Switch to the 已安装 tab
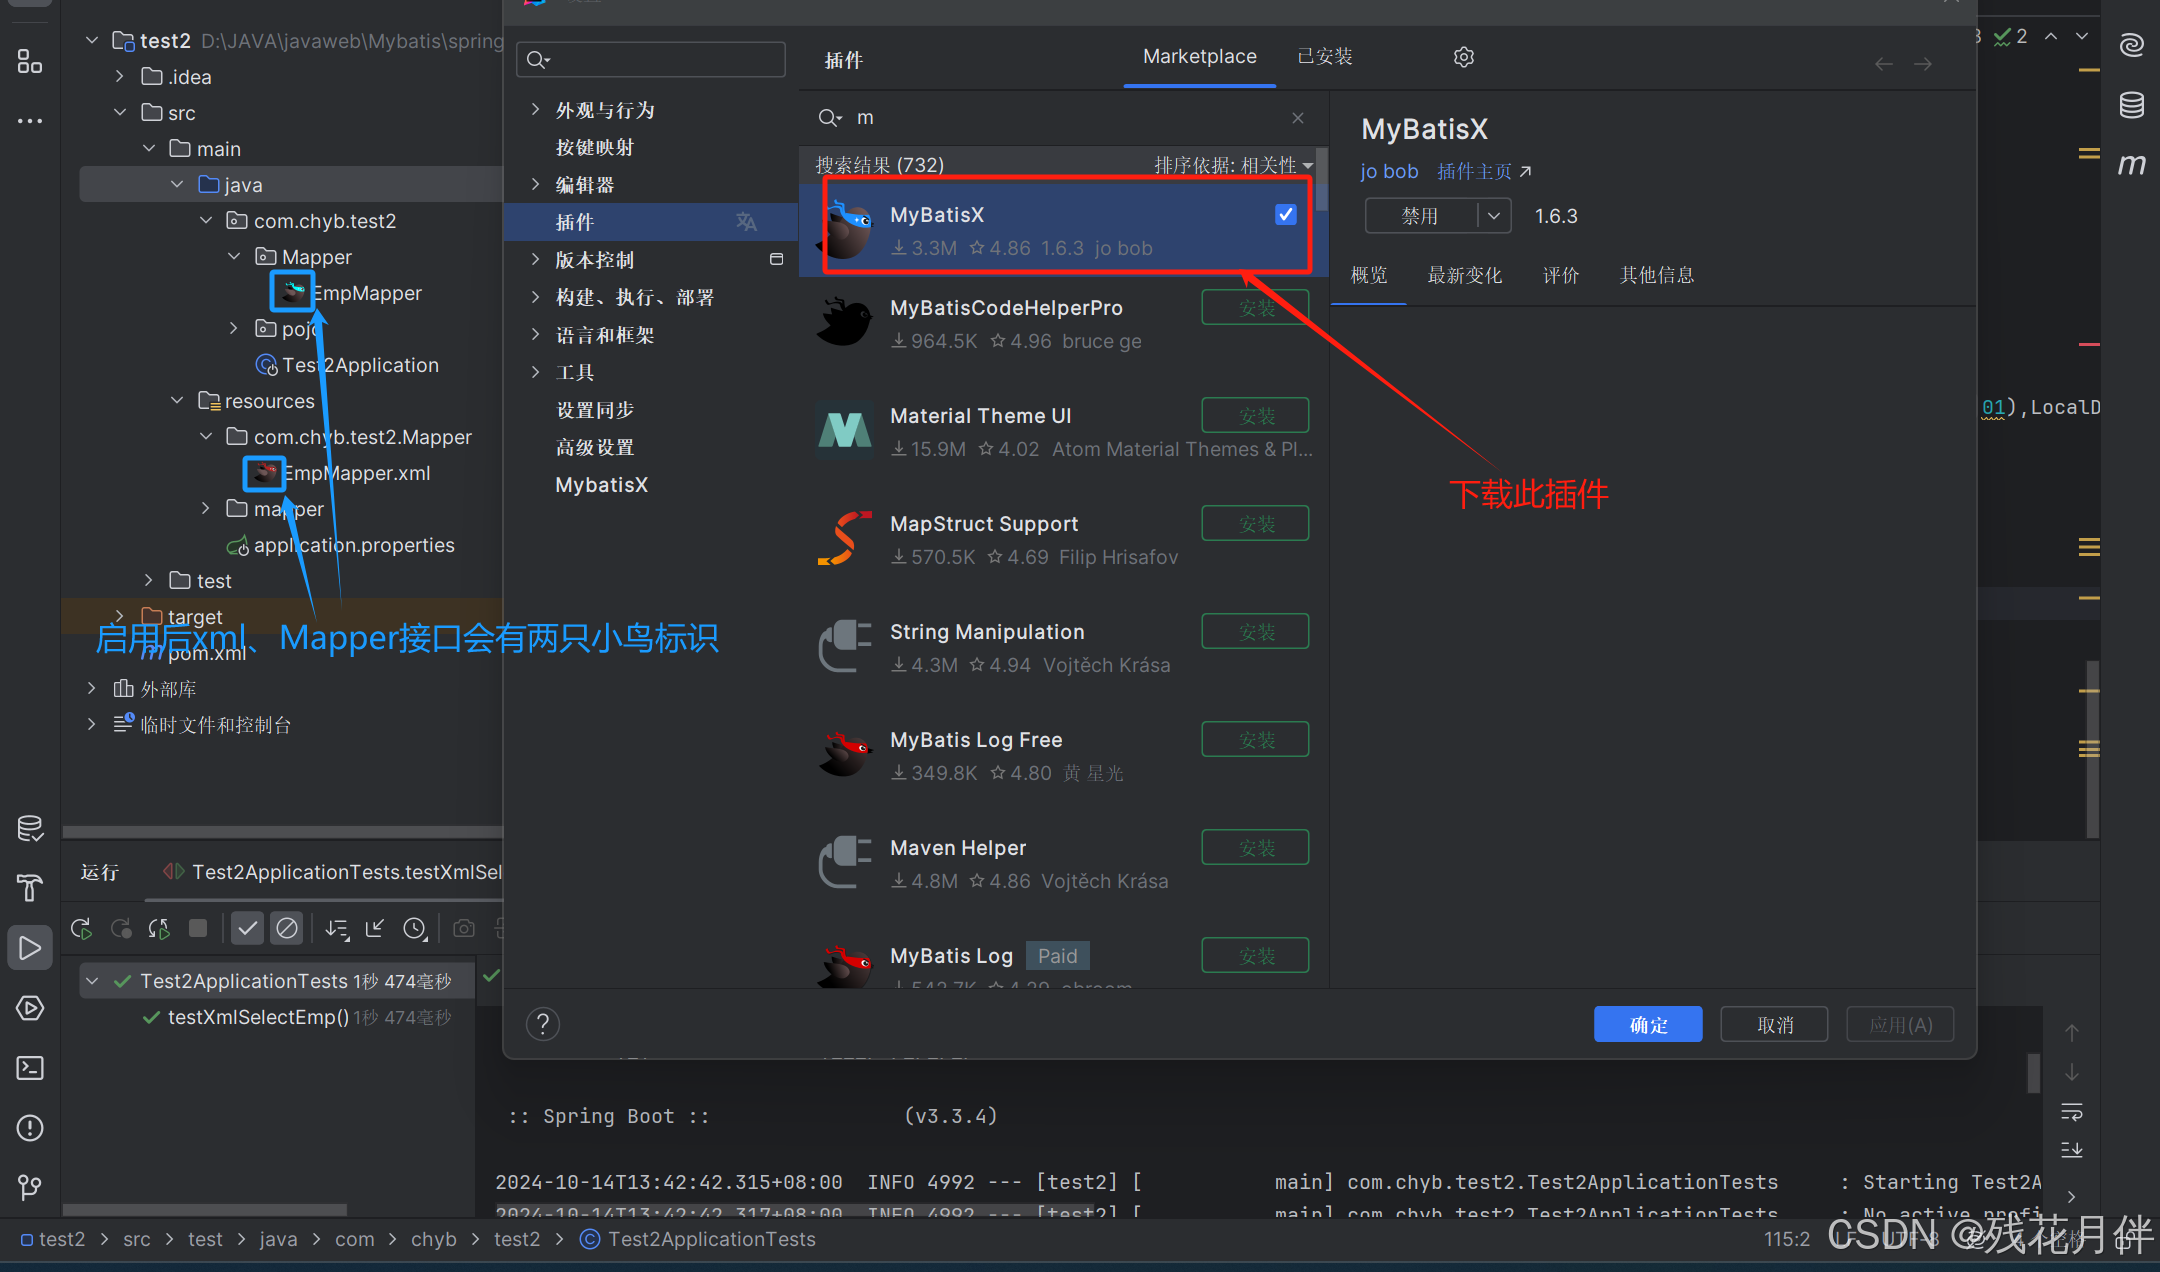This screenshot has height=1272, width=2160. (x=1324, y=57)
